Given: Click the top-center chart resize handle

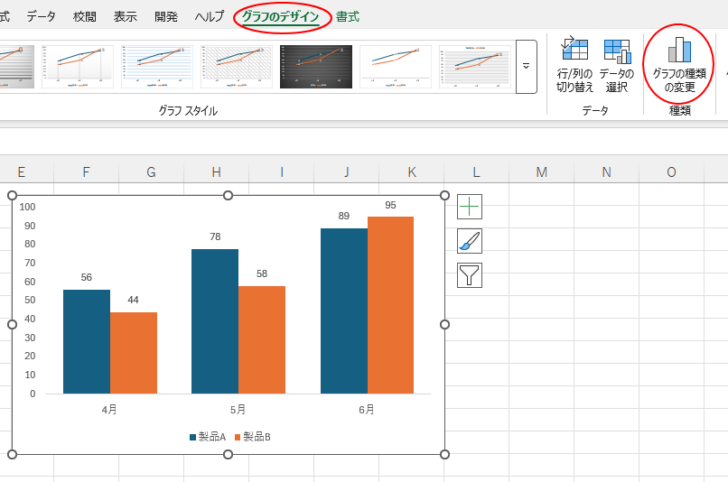Looking at the screenshot, I should point(228,195).
